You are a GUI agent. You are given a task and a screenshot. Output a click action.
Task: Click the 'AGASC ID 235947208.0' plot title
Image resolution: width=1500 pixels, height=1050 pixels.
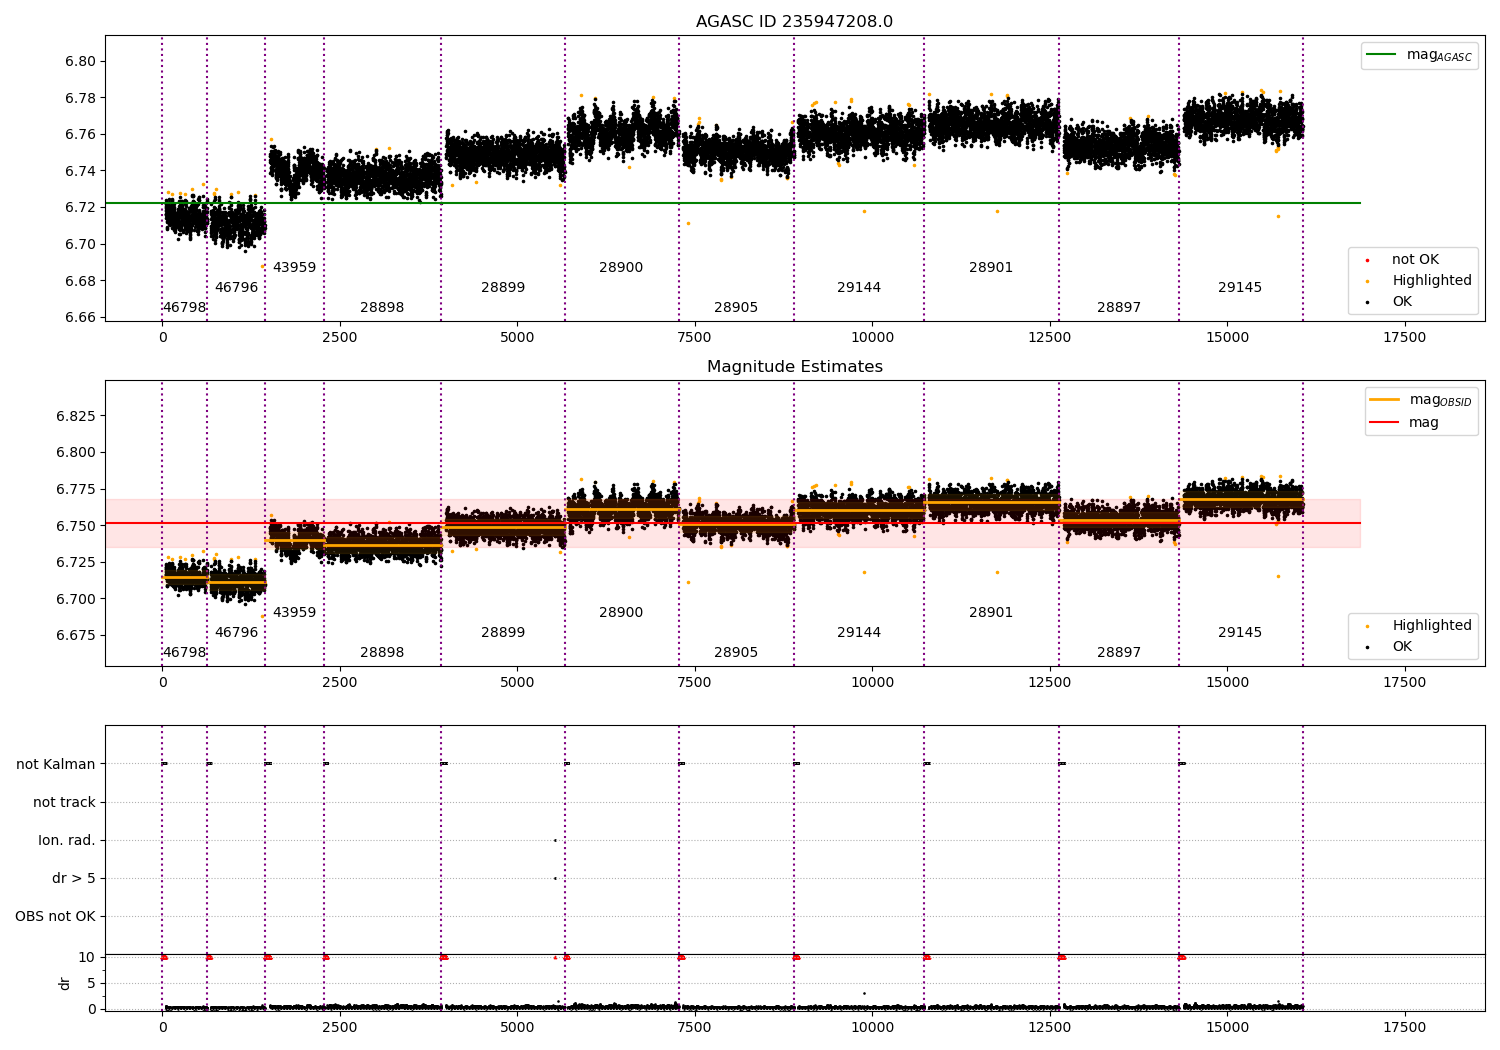[x=794, y=22]
